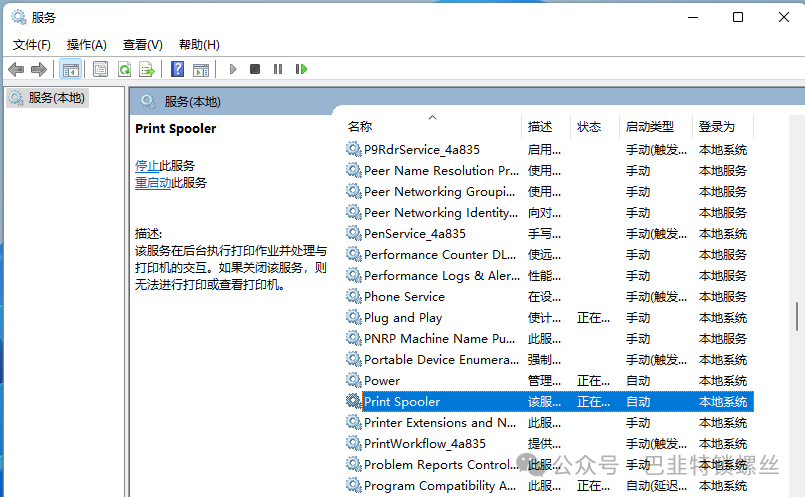The width and height of the screenshot is (805, 497).
Task: Select the Performance Logs & Alerts service
Action: [442, 276]
